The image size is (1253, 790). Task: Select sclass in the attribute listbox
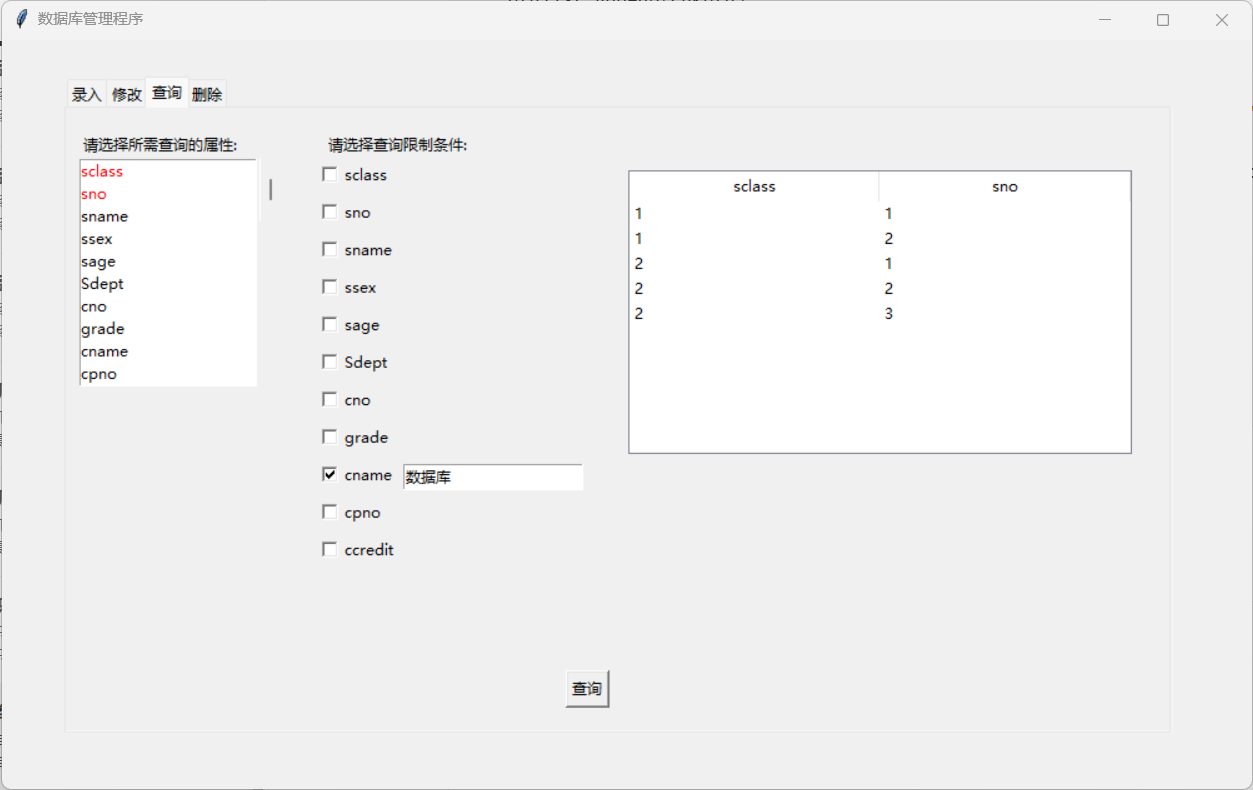pos(168,172)
